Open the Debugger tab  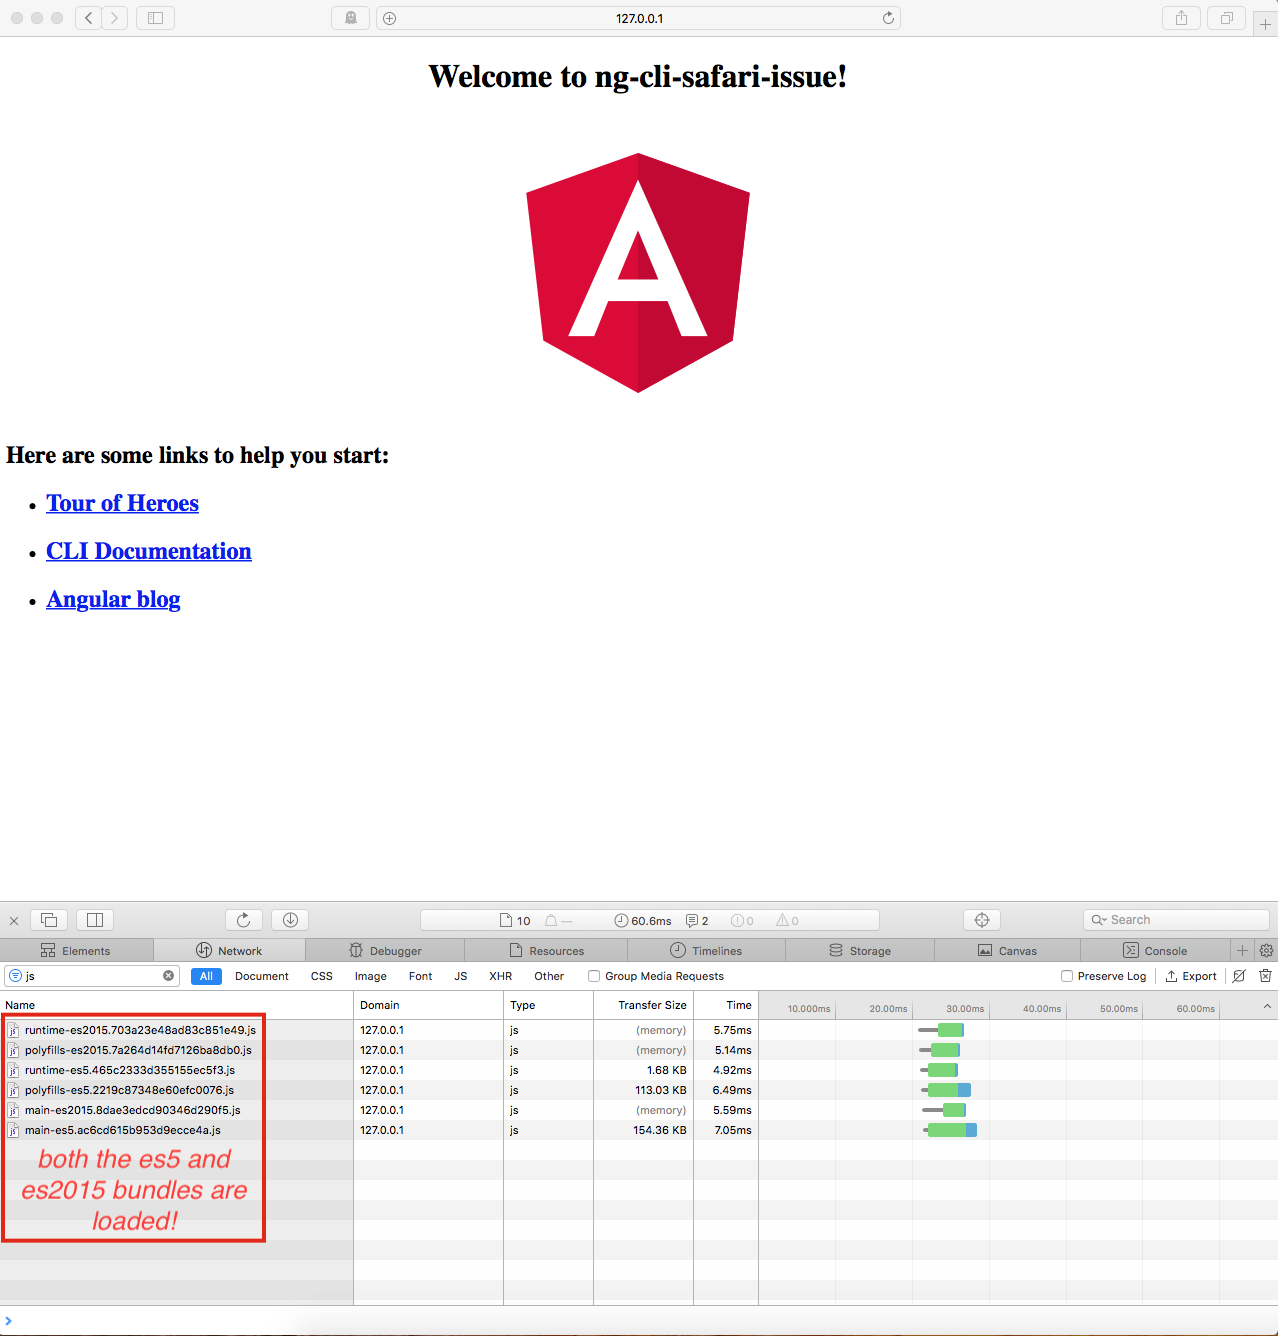pos(385,950)
